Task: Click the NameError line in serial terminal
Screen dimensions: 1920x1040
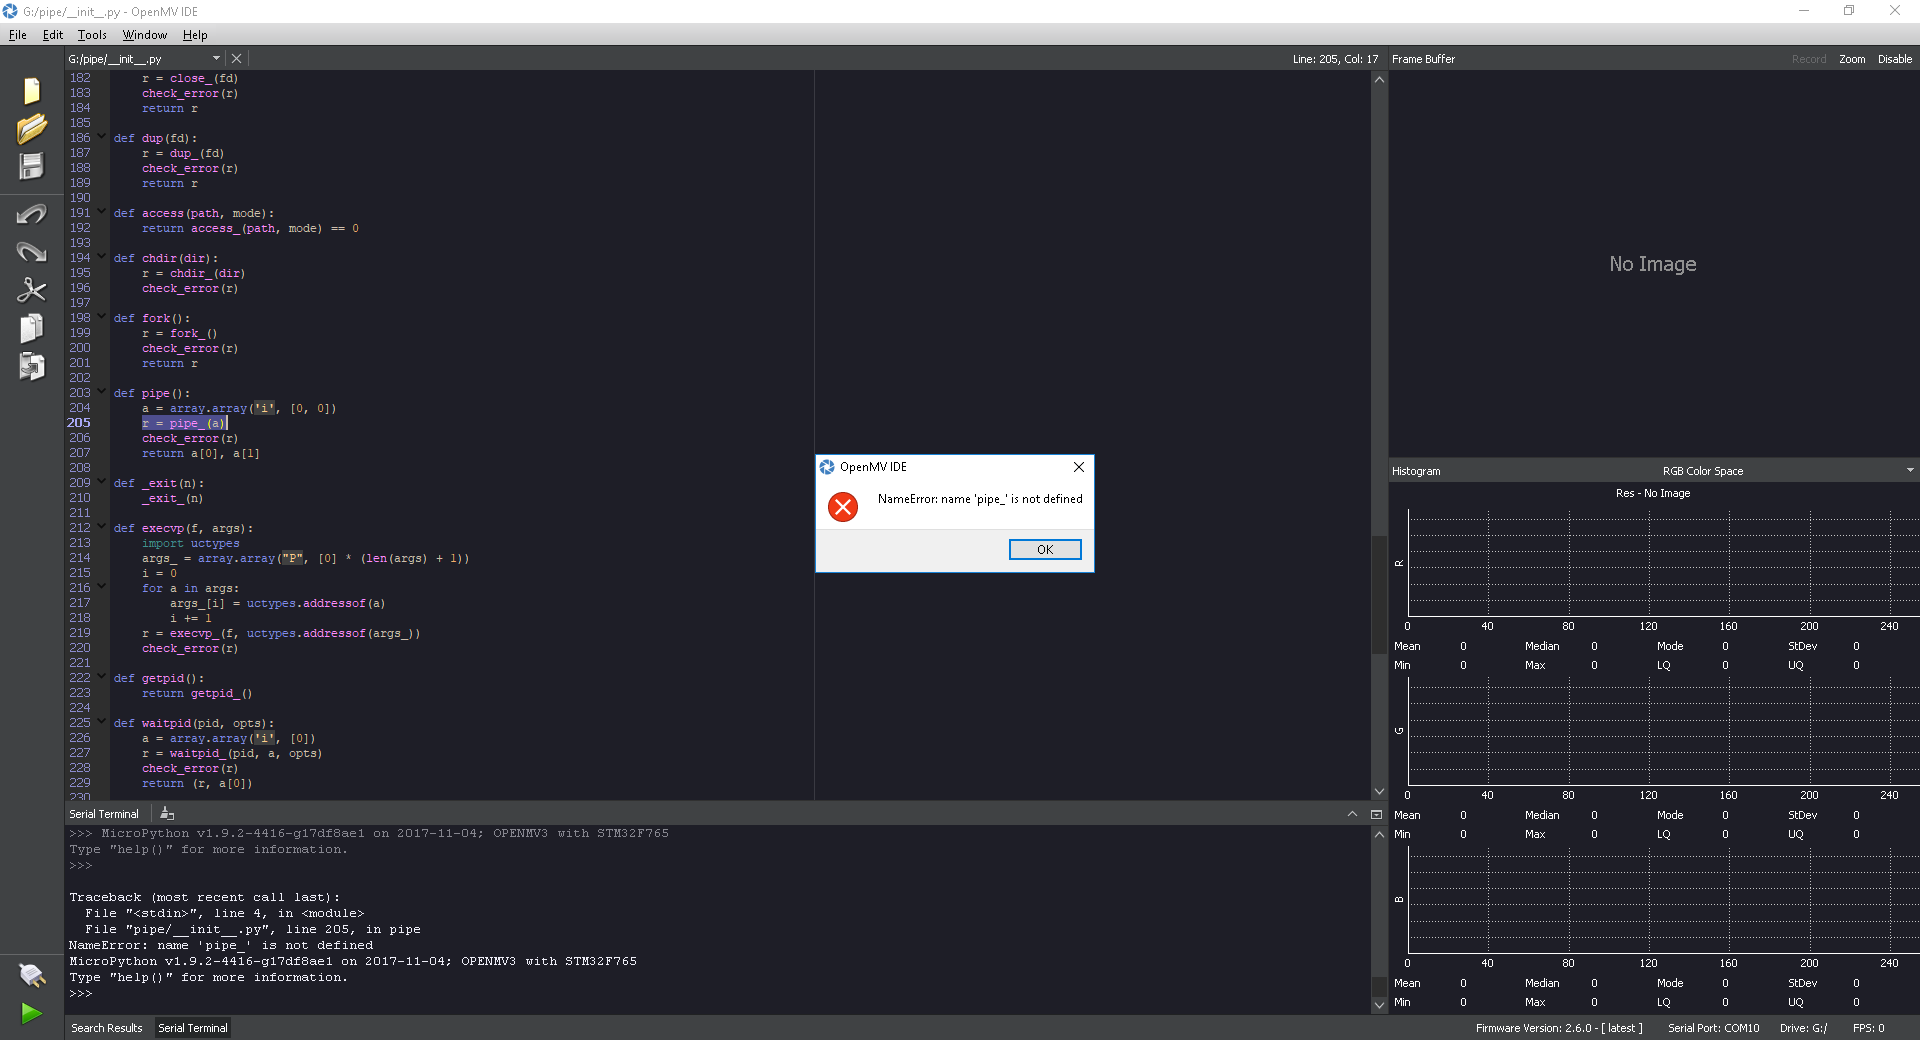Action: 221,945
